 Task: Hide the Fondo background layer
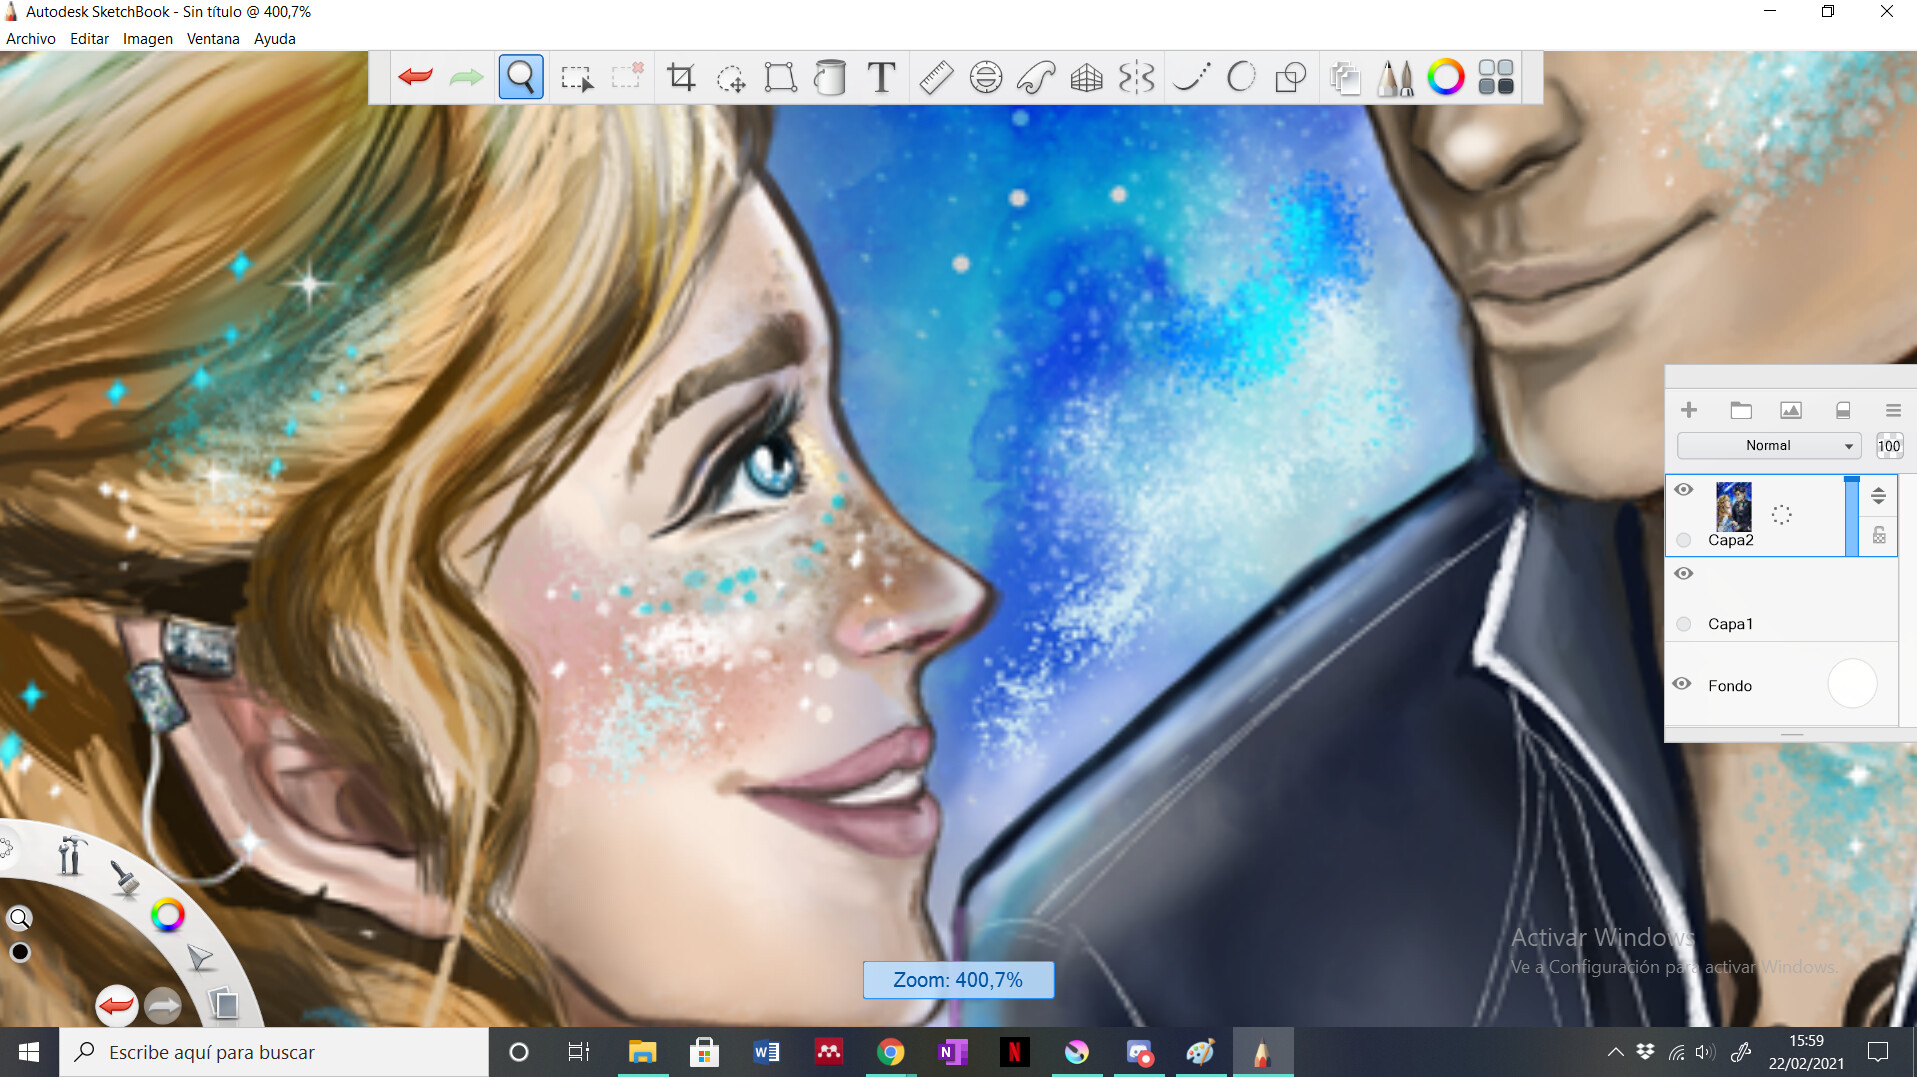(x=1682, y=684)
